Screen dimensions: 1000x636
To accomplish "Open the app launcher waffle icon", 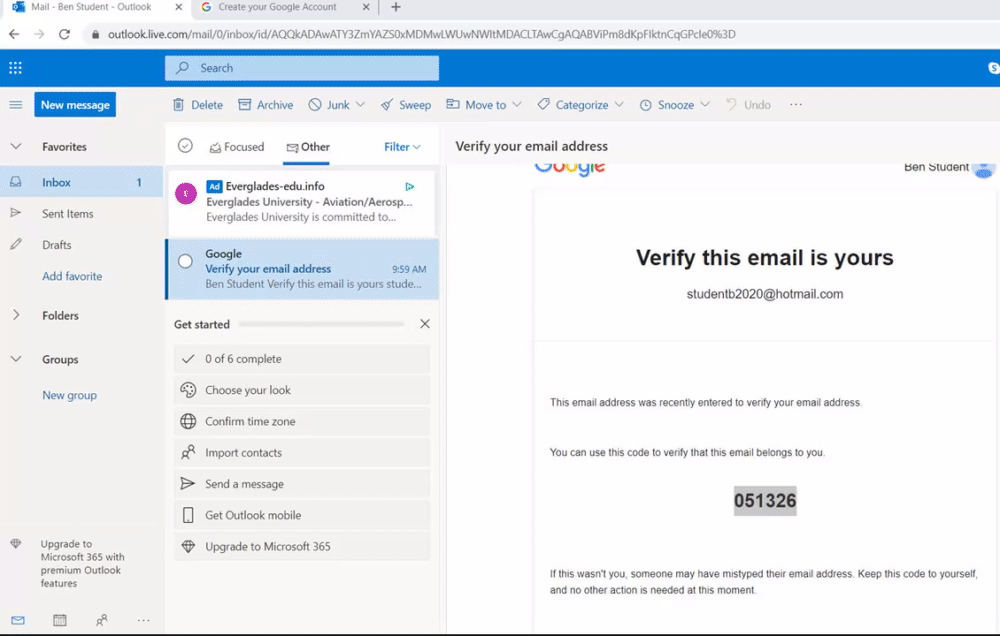I will pyautogui.click(x=15, y=68).
